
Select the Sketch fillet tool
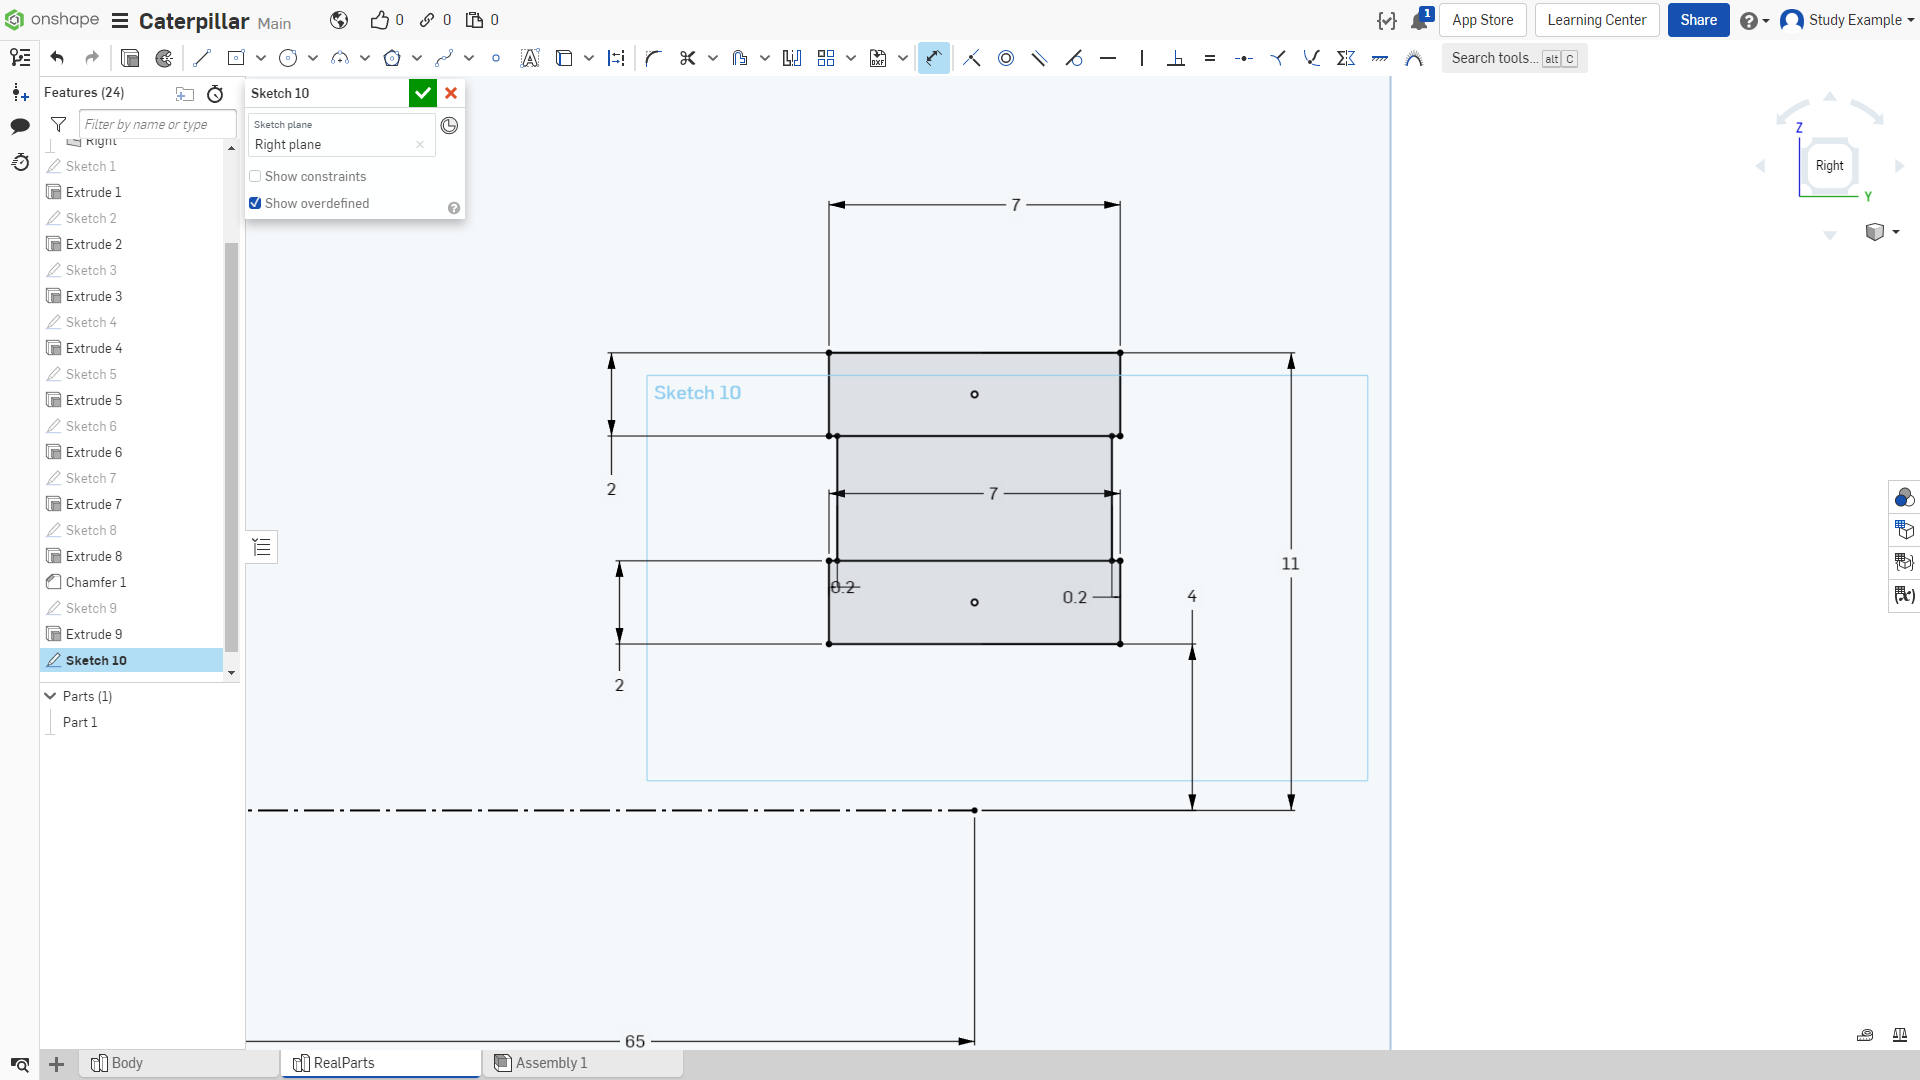click(x=654, y=58)
